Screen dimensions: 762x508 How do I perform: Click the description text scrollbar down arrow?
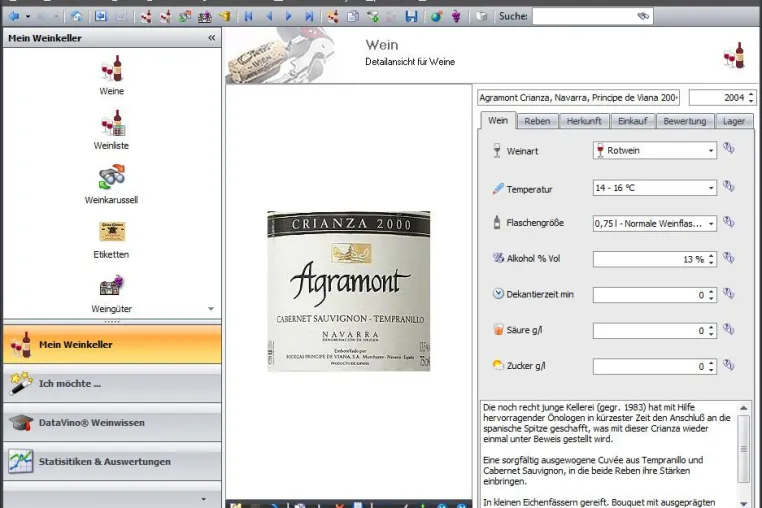pos(744,503)
